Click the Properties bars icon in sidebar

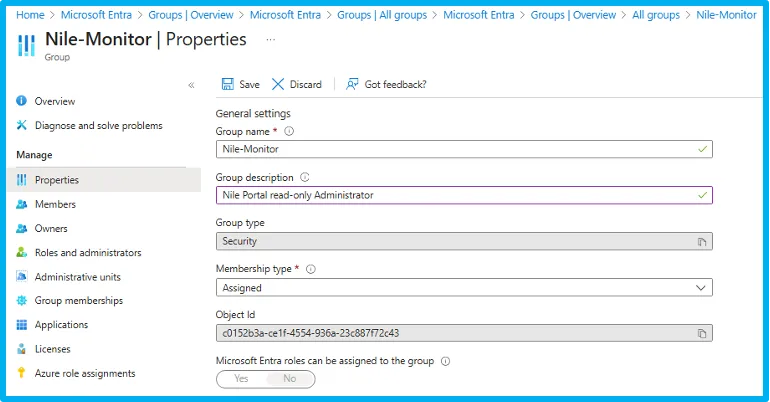pos(22,180)
